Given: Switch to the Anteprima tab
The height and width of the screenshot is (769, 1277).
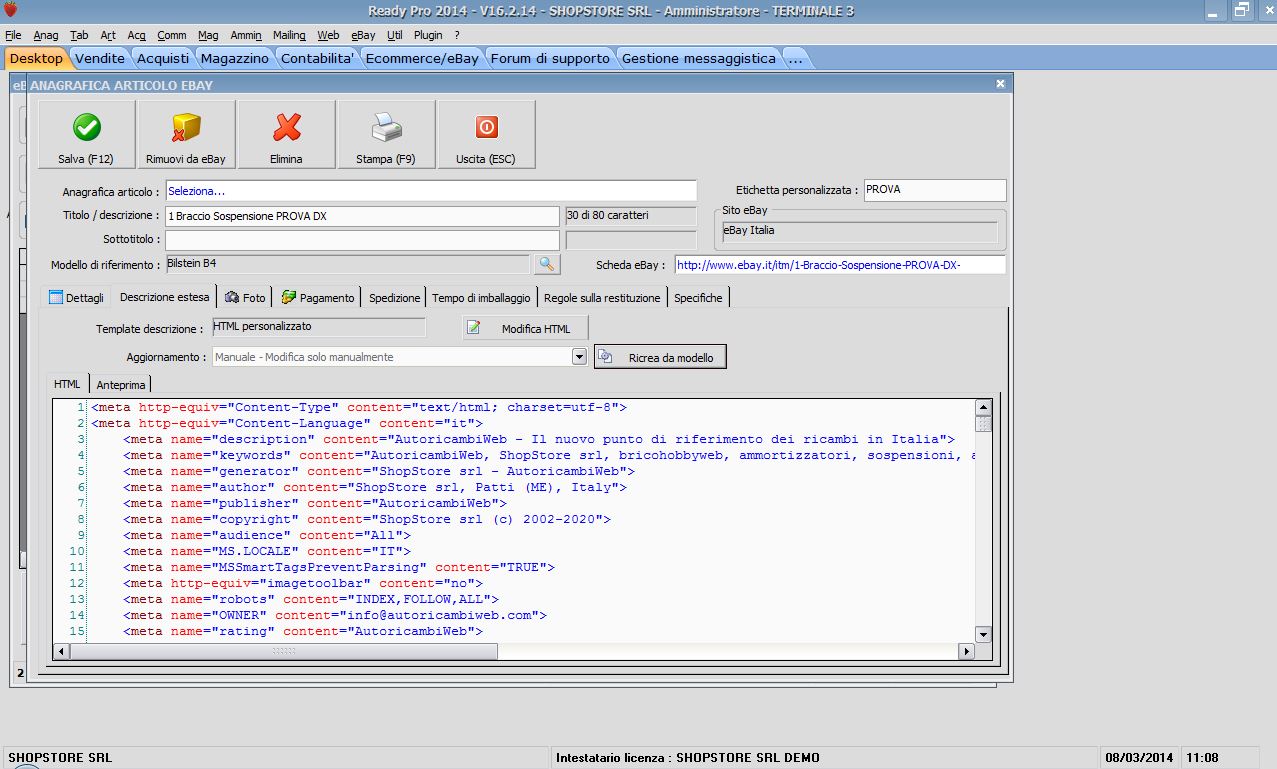Looking at the screenshot, I should 120,385.
